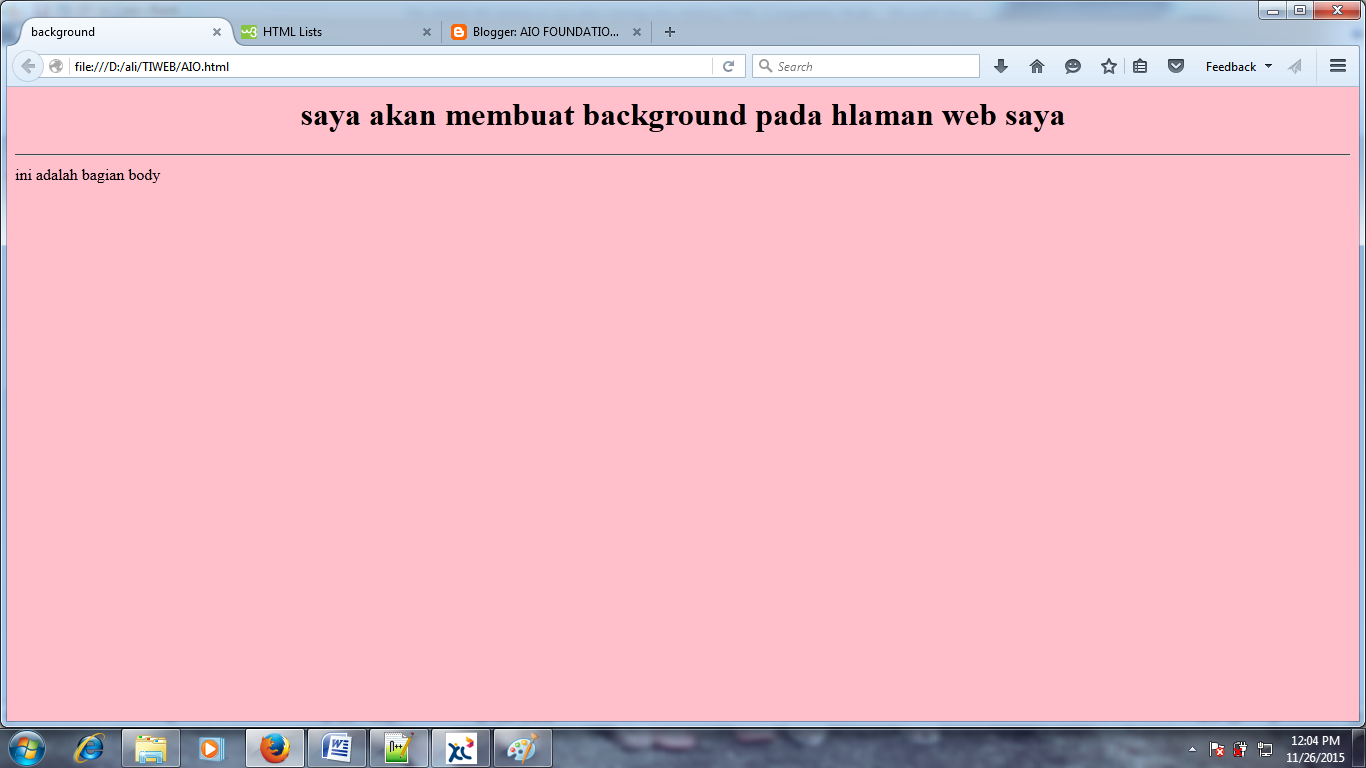Bookmark this page with the star icon
The width and height of the screenshot is (1366, 768).
tap(1108, 66)
